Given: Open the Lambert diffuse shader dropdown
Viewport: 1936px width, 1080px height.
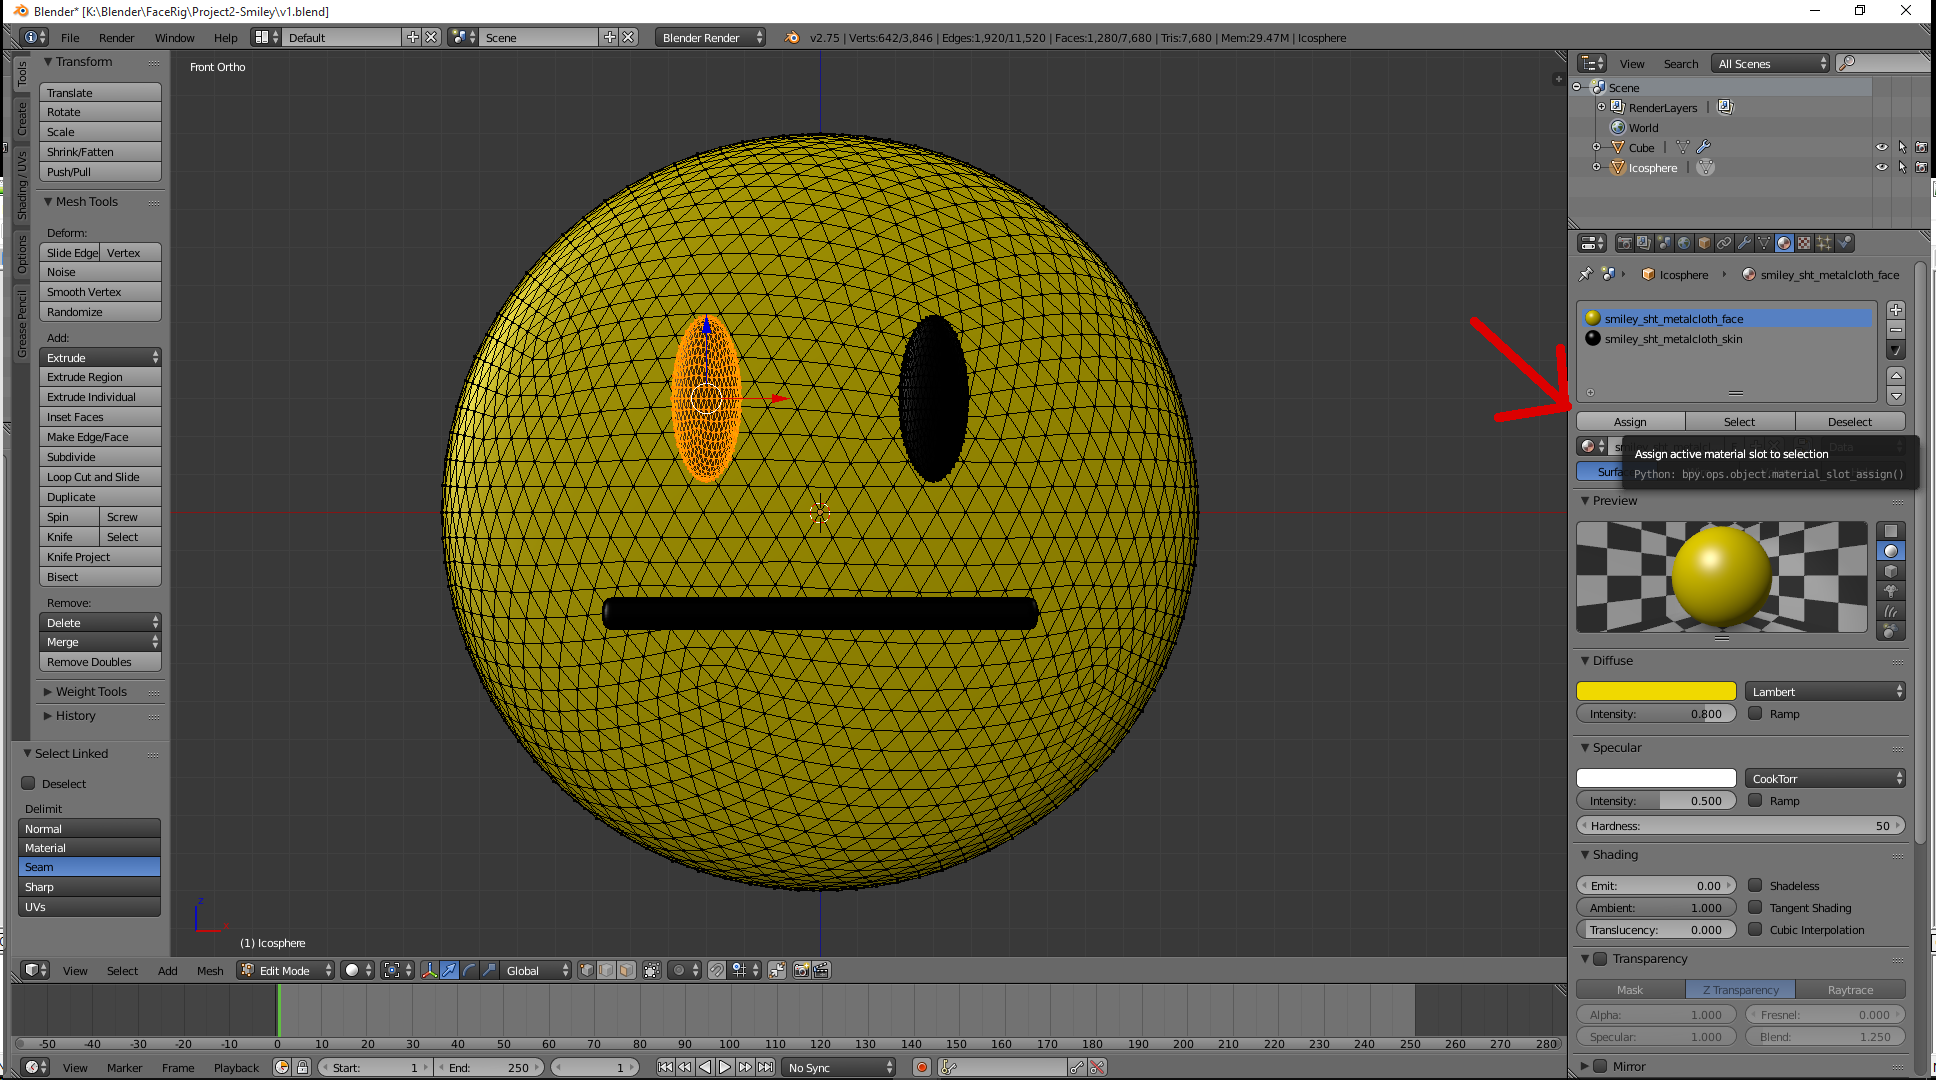Looking at the screenshot, I should click(x=1826, y=691).
